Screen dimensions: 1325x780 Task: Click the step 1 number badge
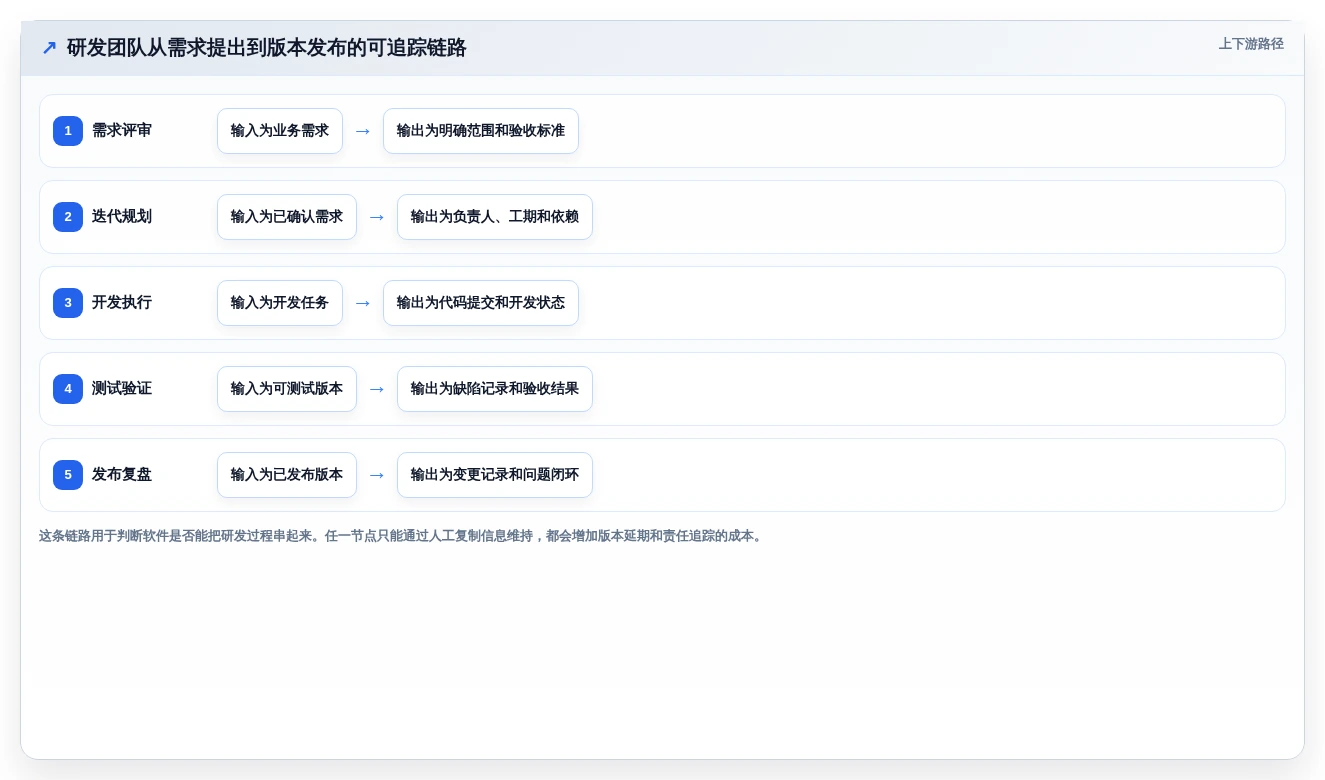click(68, 131)
